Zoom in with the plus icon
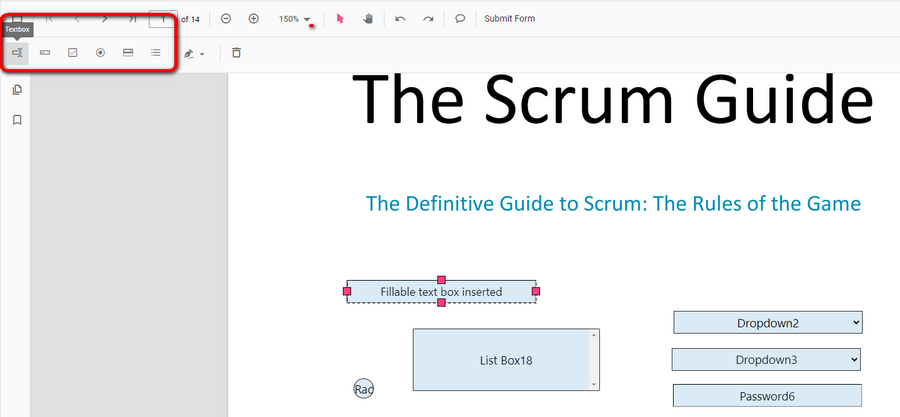900x417 pixels. 253,18
